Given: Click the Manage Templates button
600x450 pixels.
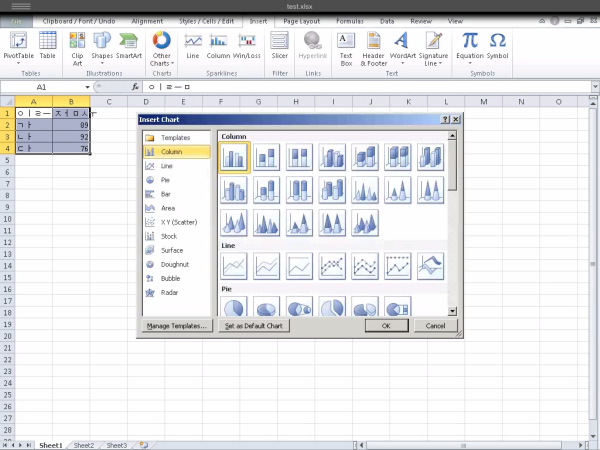Looking at the screenshot, I should point(177,326).
